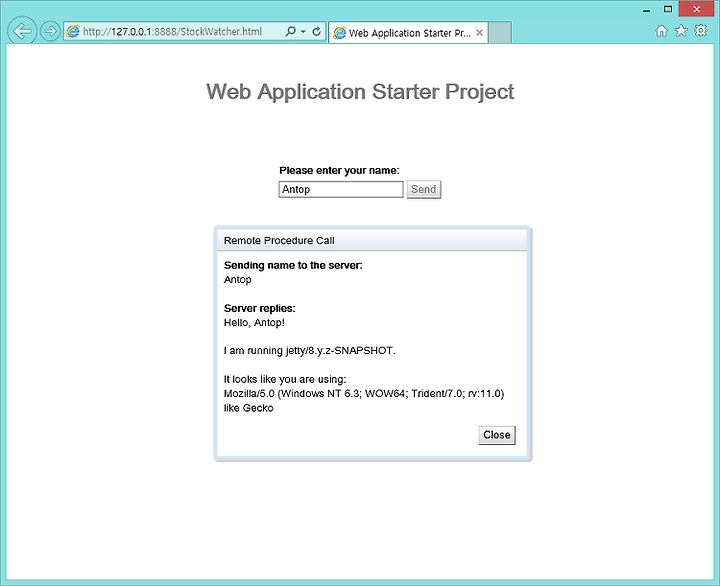
Task: Click the 'Hello, Antop!' reply text
Action: pos(254,322)
